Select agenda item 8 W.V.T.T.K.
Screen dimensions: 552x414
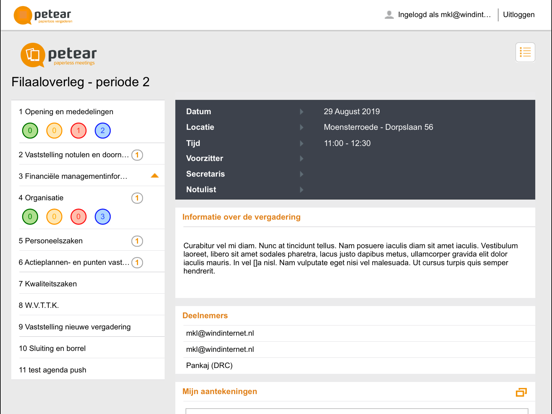point(39,306)
